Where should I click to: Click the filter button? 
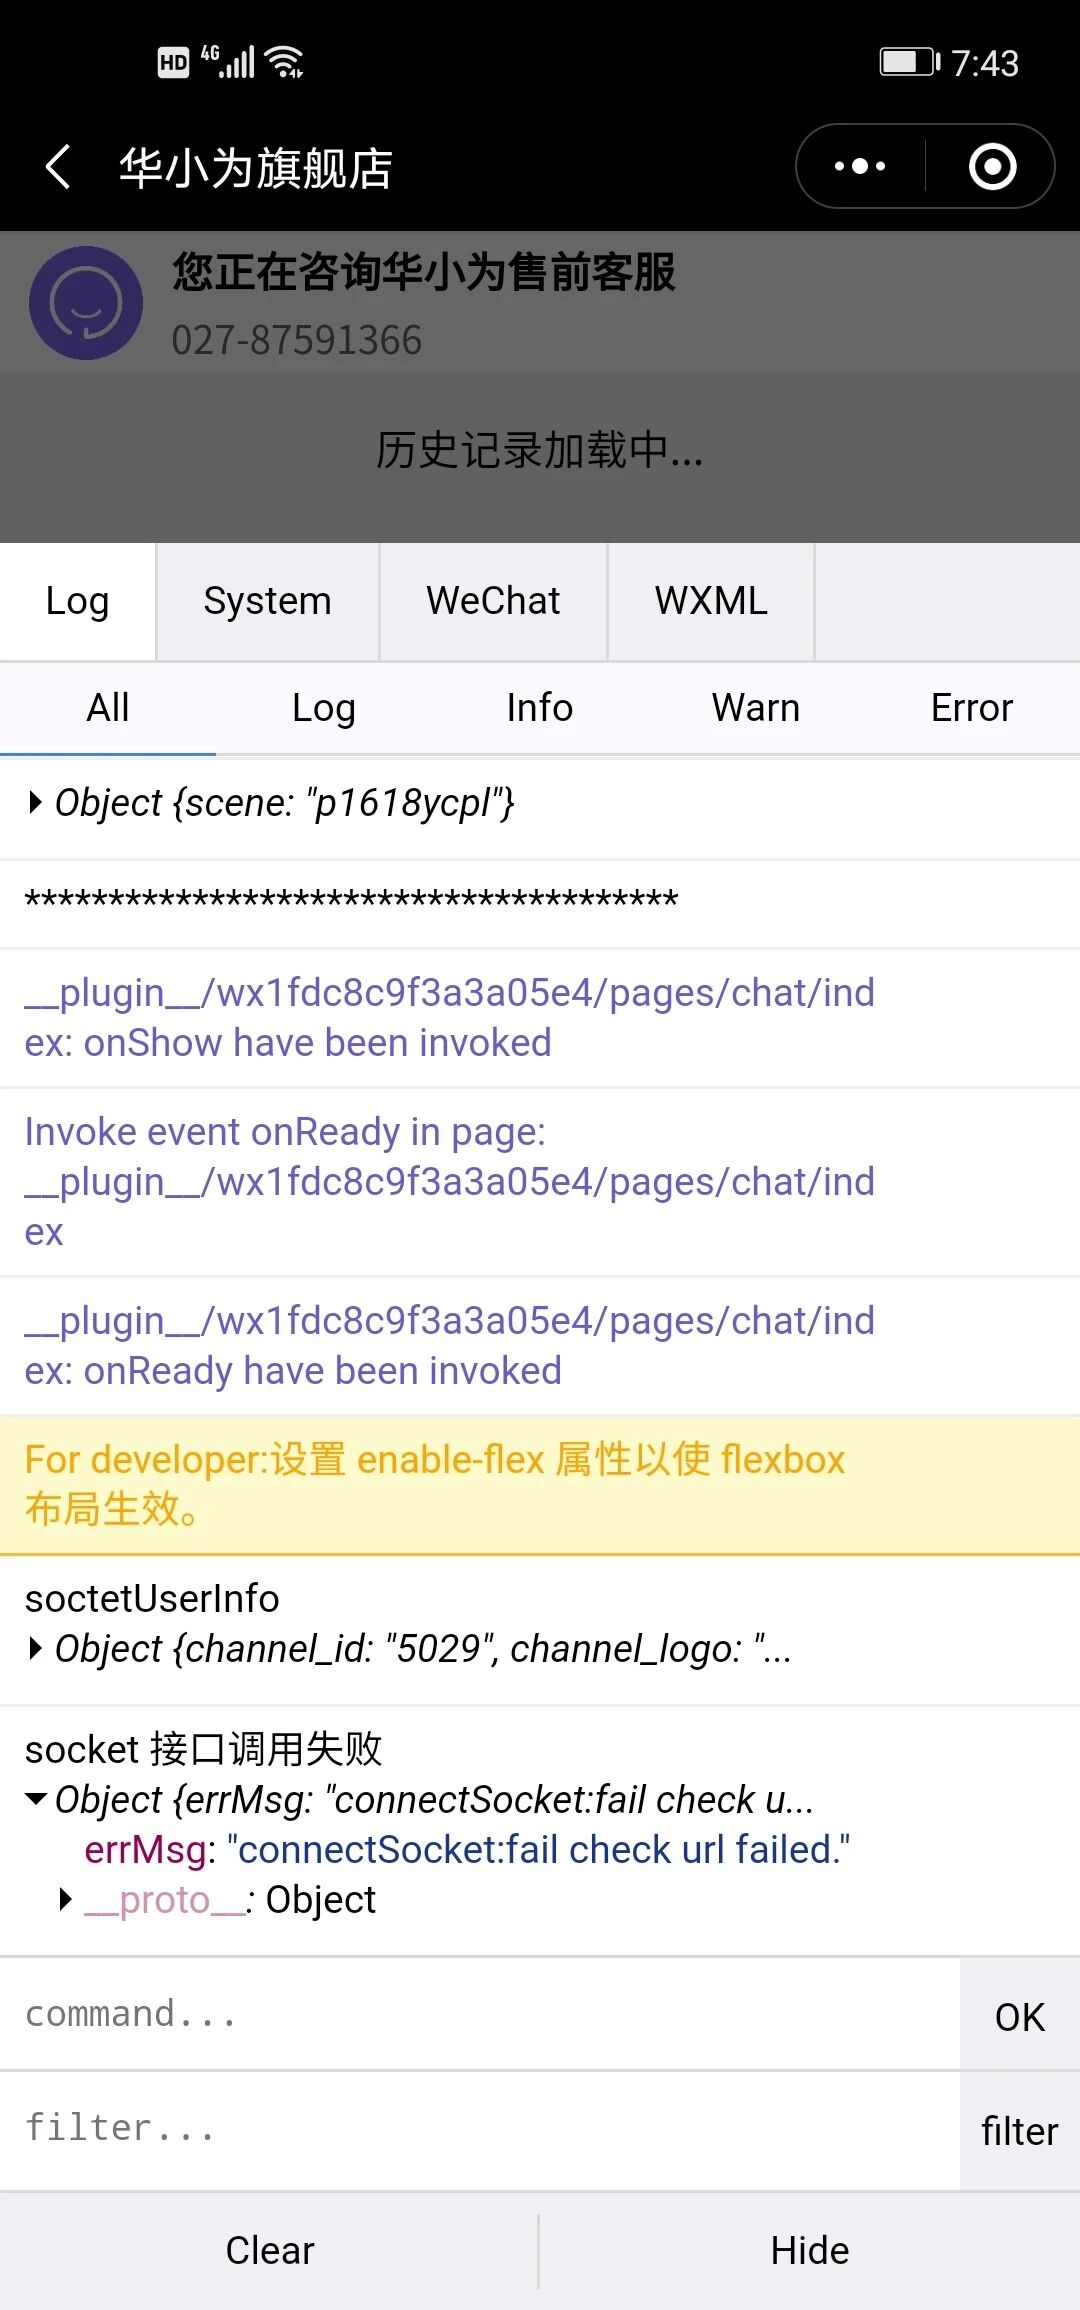pos(1020,2131)
